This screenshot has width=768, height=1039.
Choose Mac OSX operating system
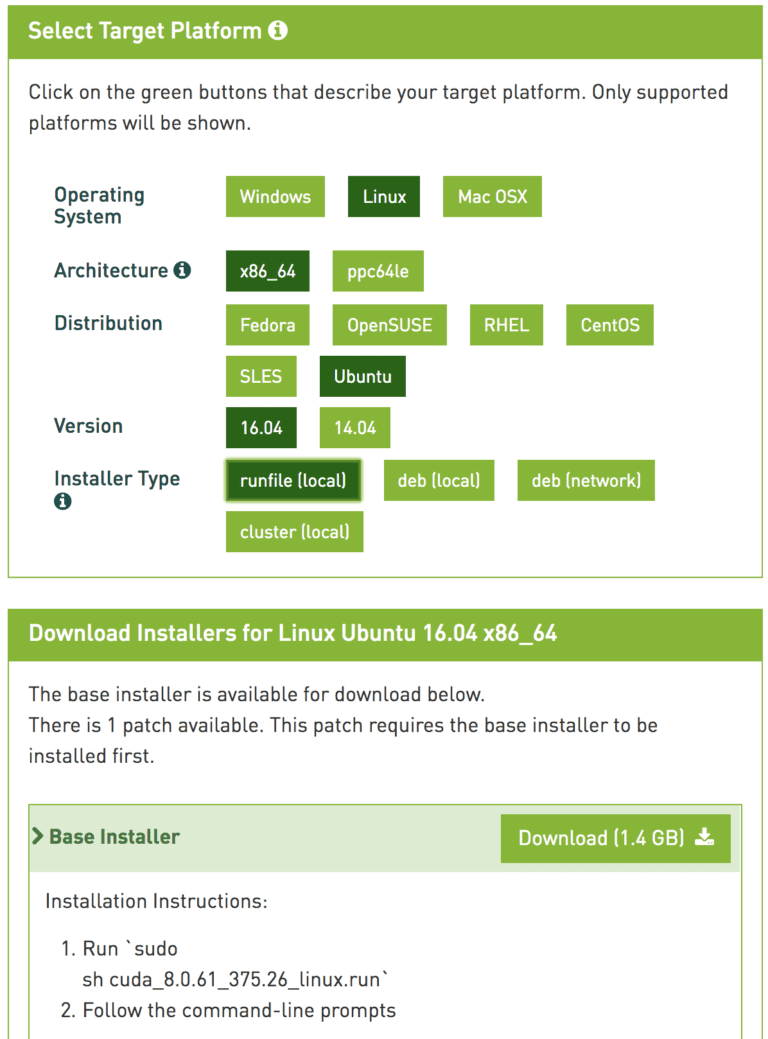[492, 197]
